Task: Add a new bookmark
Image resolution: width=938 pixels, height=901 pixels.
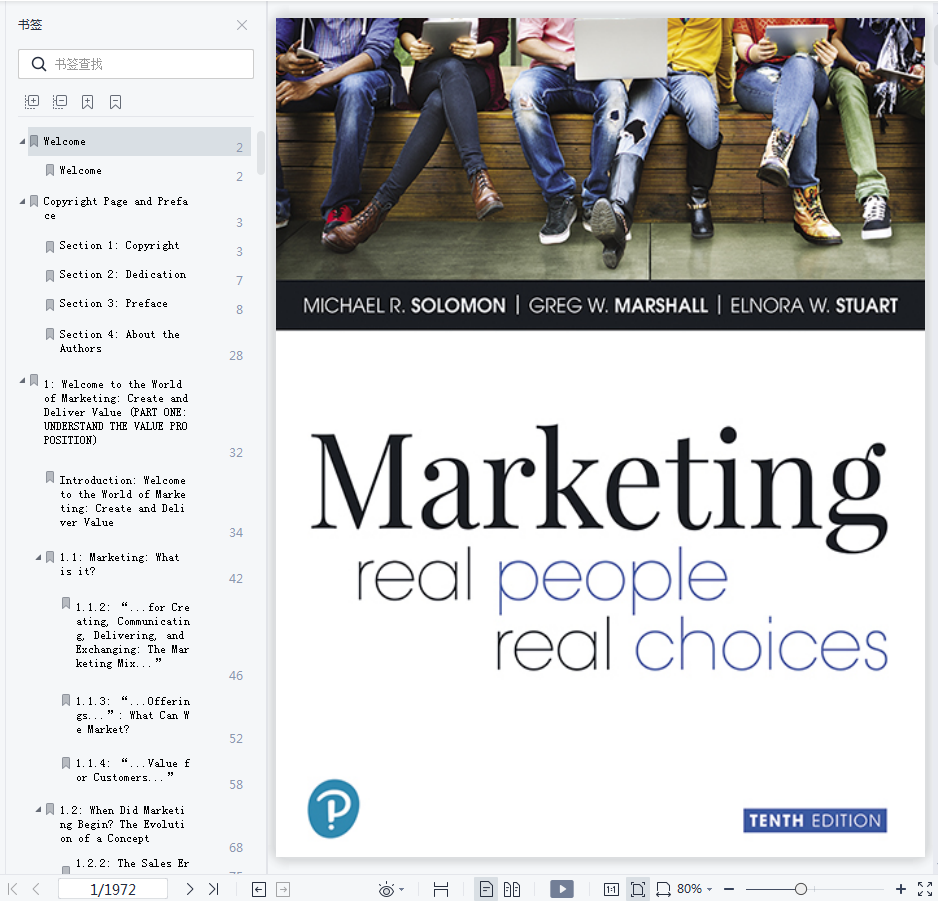Action: click(87, 102)
